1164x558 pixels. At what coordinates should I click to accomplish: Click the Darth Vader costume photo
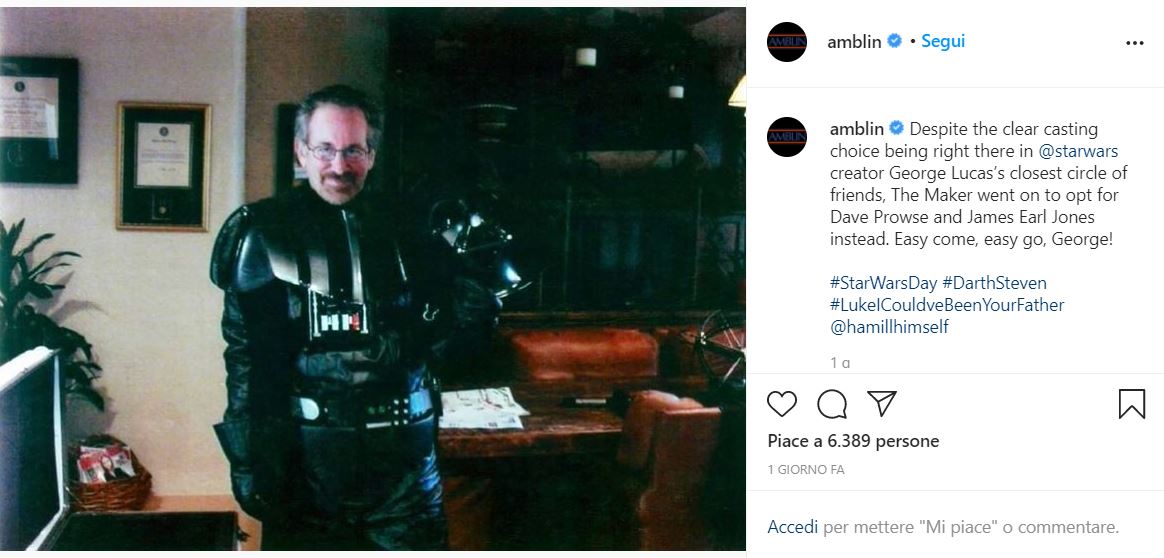tap(373, 279)
